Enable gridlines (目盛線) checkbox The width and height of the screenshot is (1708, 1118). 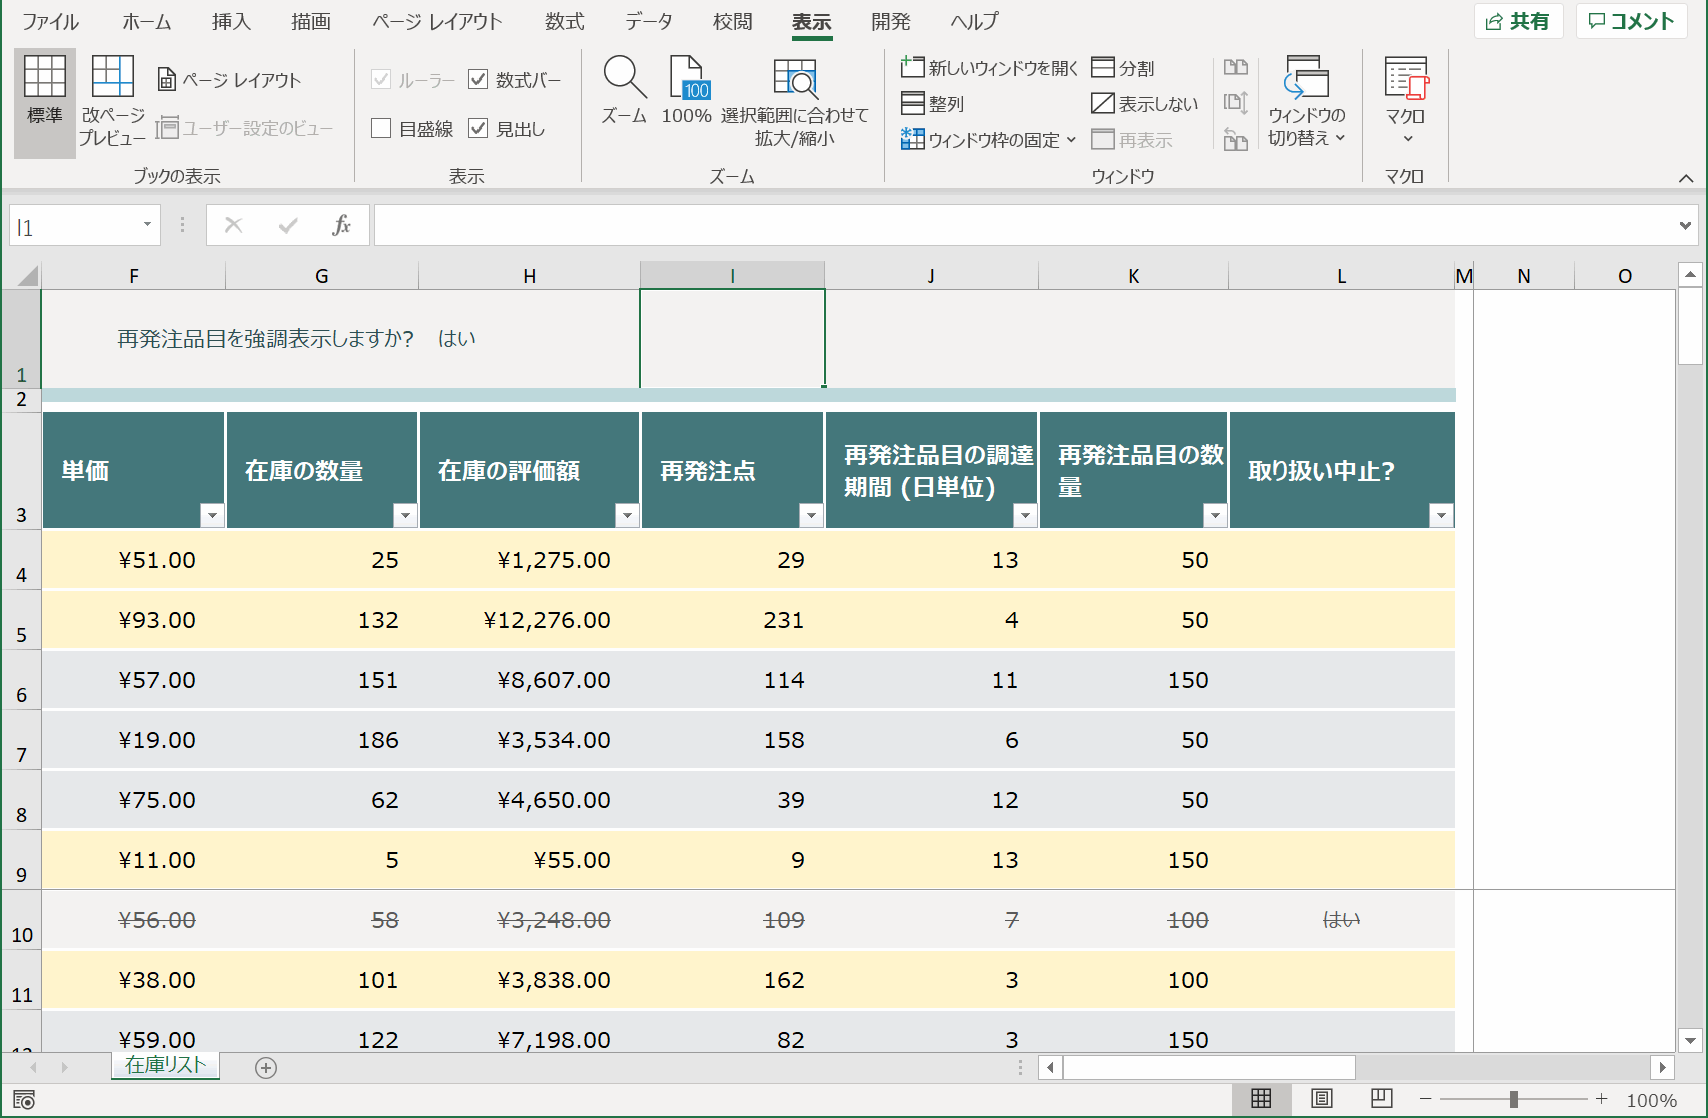tap(381, 129)
